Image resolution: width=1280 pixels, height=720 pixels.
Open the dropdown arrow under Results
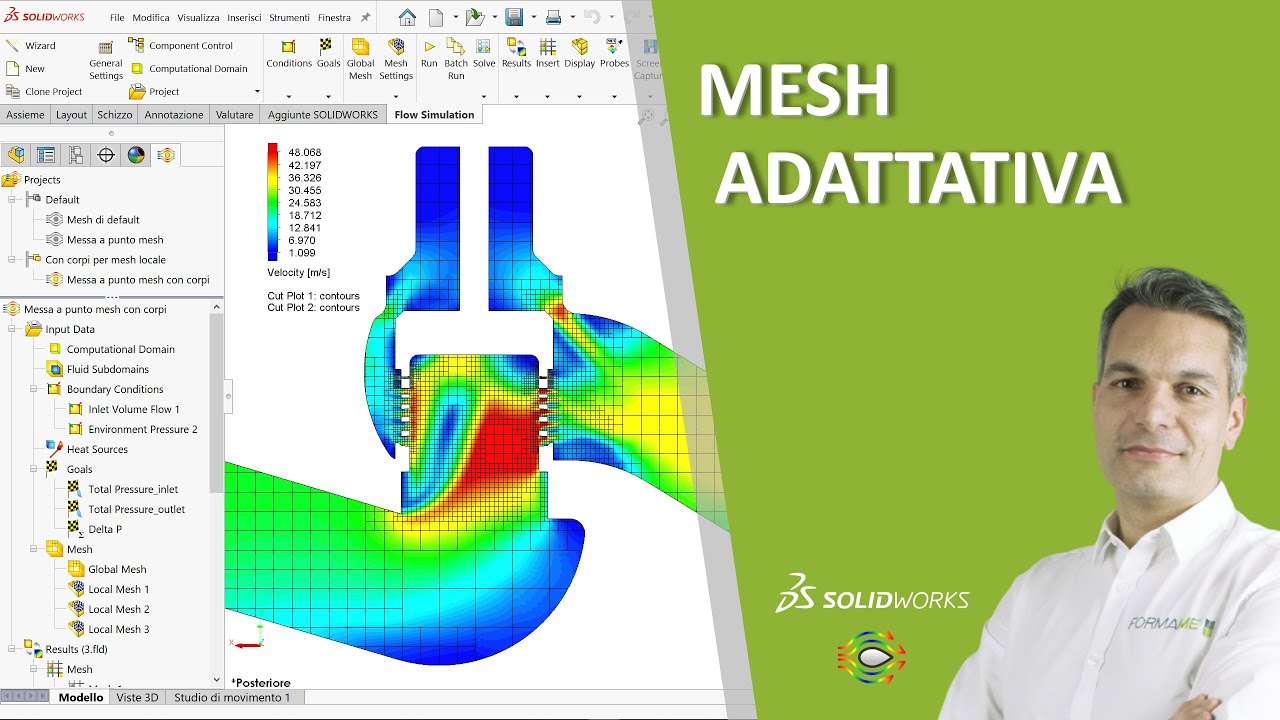pyautogui.click(x=516, y=97)
